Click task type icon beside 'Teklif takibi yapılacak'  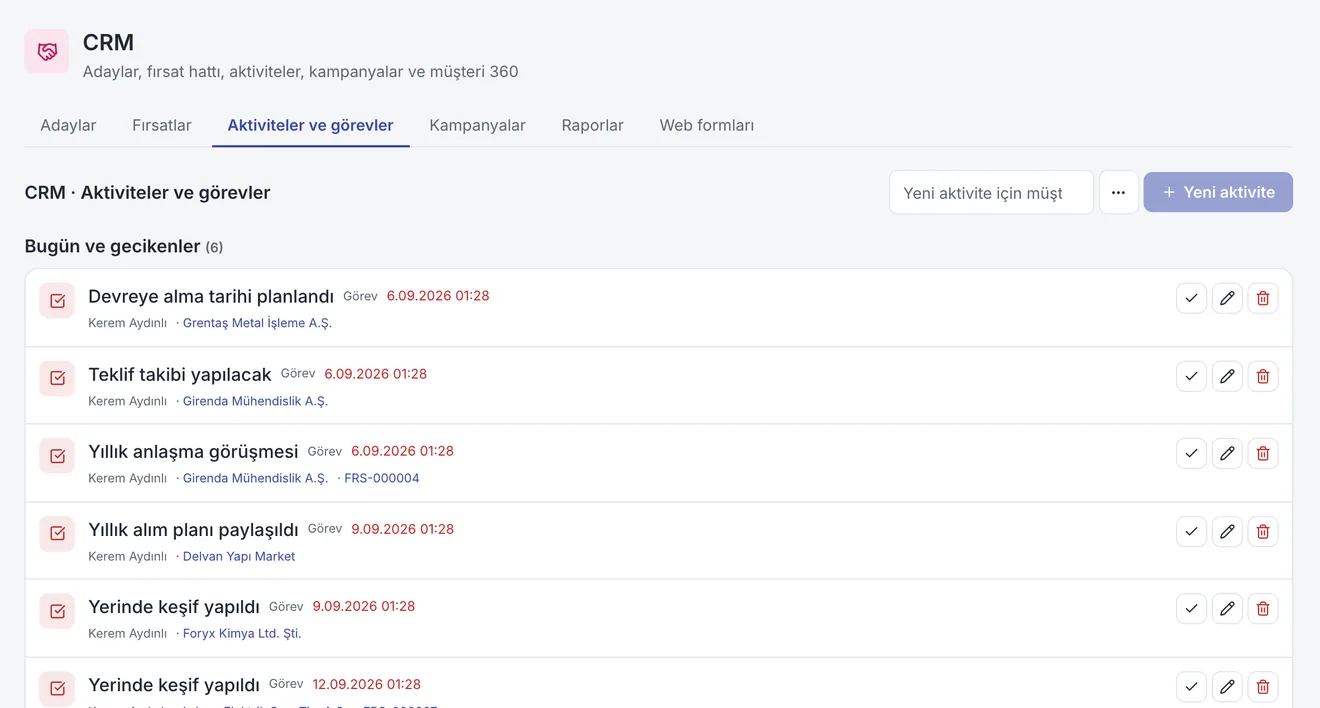click(57, 378)
